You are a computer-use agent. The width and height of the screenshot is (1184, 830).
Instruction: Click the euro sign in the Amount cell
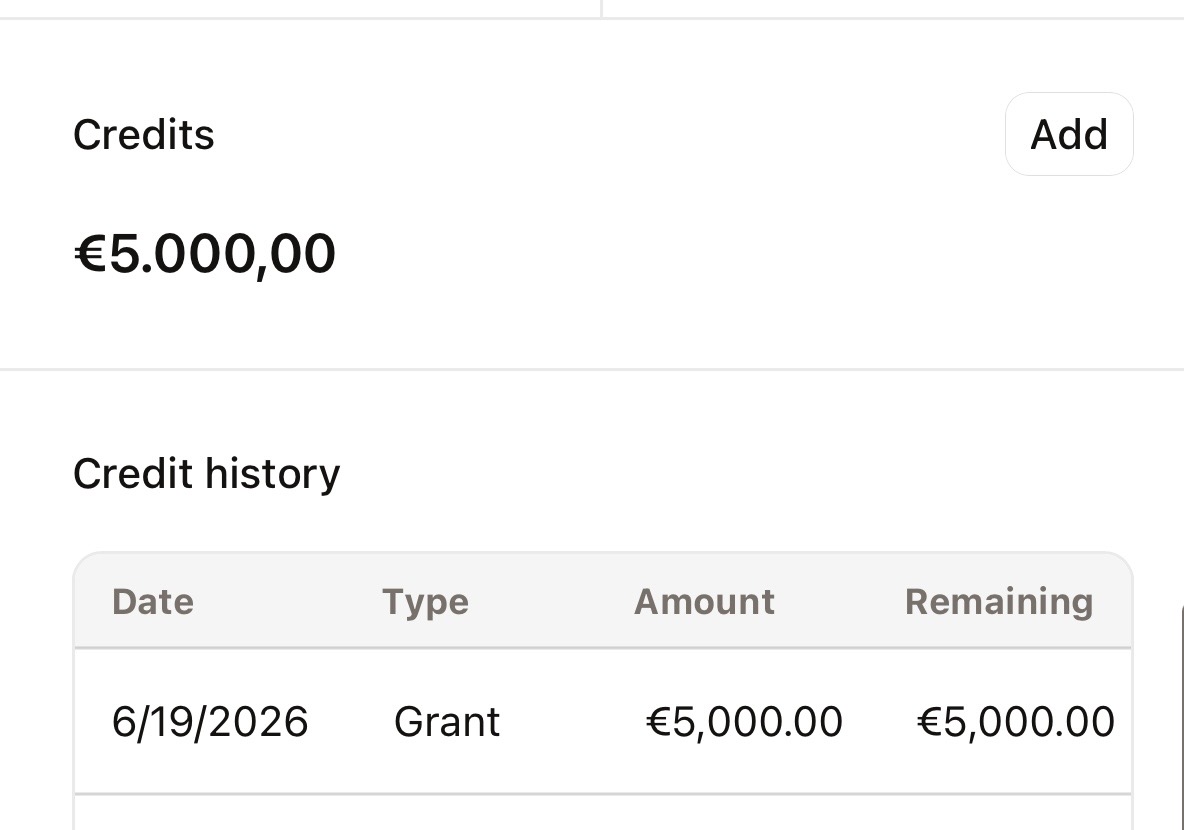(x=658, y=721)
